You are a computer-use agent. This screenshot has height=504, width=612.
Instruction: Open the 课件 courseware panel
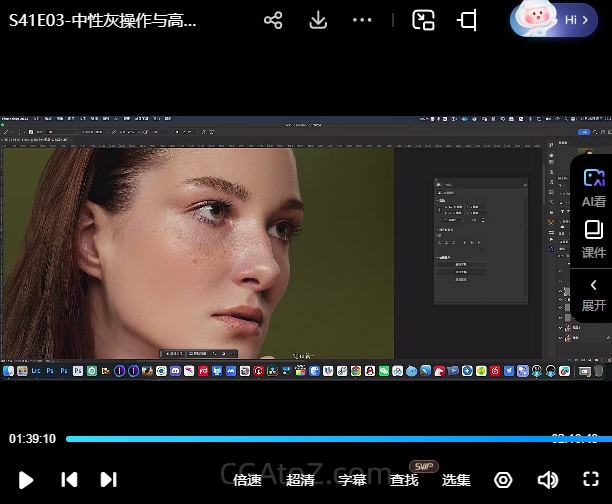point(594,239)
